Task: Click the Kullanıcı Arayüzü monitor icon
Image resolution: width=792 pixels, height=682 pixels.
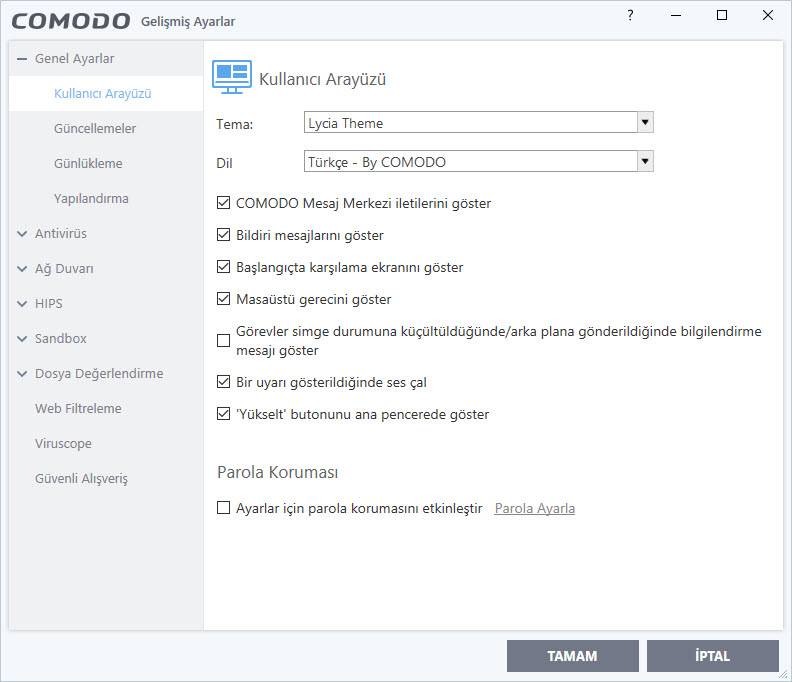Action: tap(231, 77)
